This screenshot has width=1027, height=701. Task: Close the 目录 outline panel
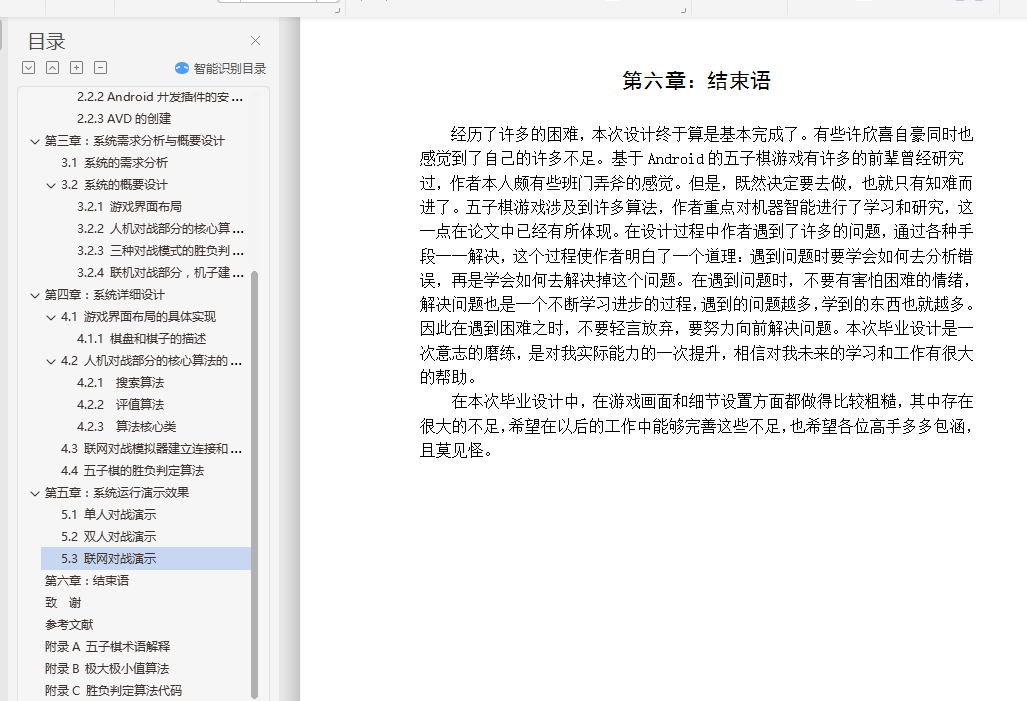[255, 41]
